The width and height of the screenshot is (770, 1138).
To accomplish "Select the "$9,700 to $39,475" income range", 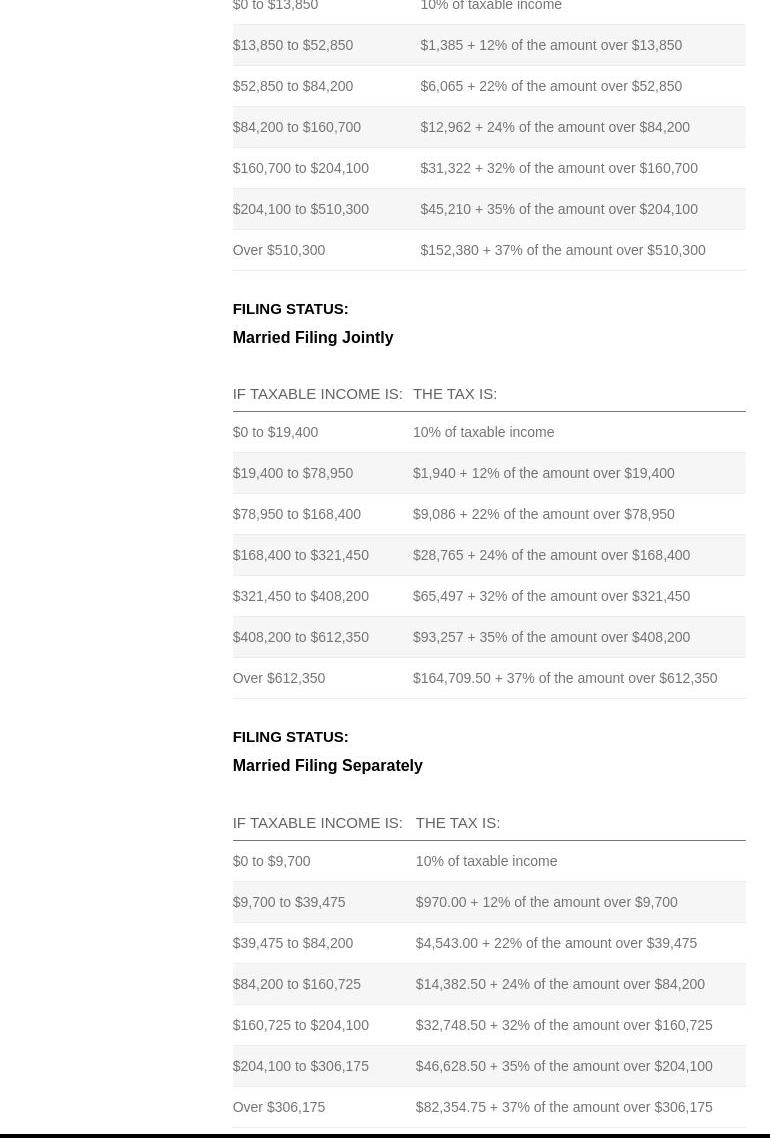I will pyautogui.click(x=288, y=902).
